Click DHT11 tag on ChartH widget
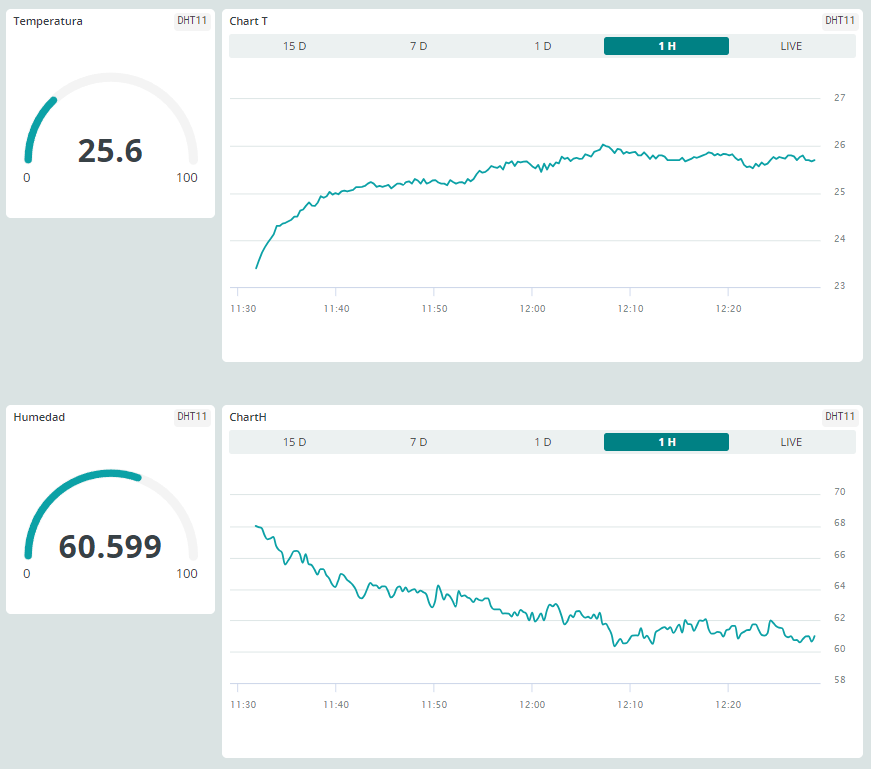This screenshot has width=871, height=769. tap(839, 417)
